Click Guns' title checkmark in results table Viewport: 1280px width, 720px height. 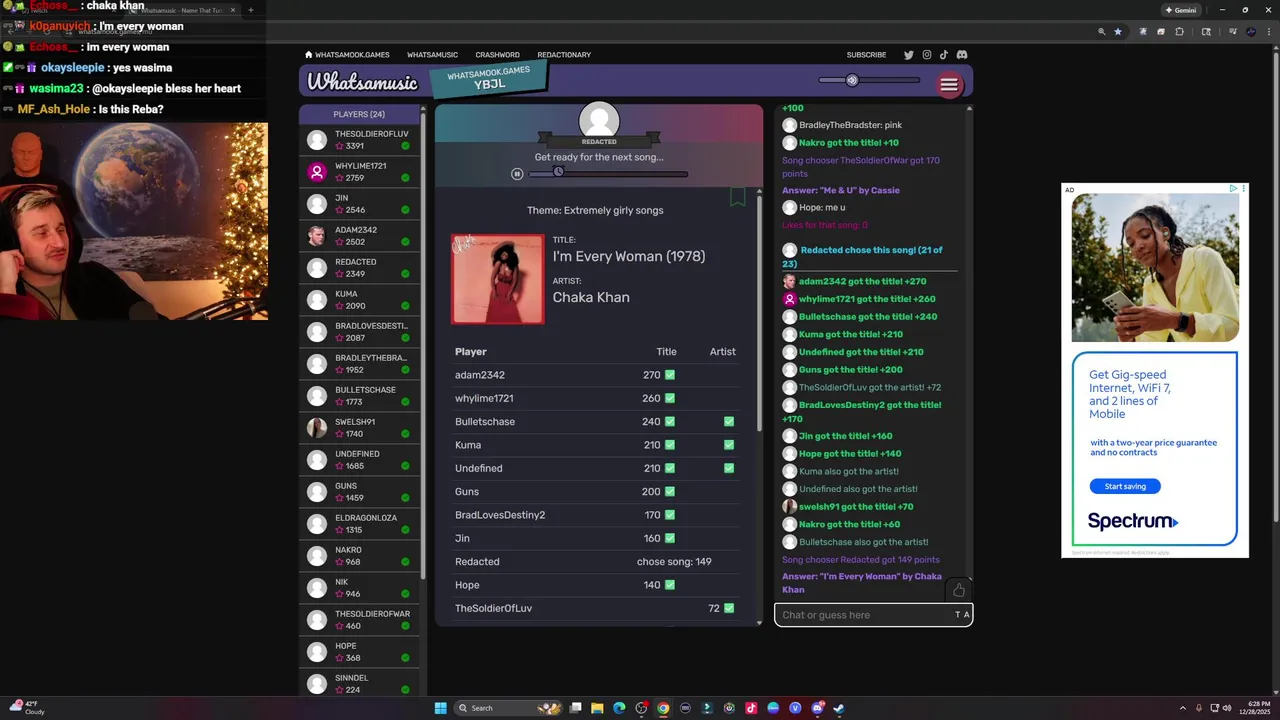(x=670, y=492)
